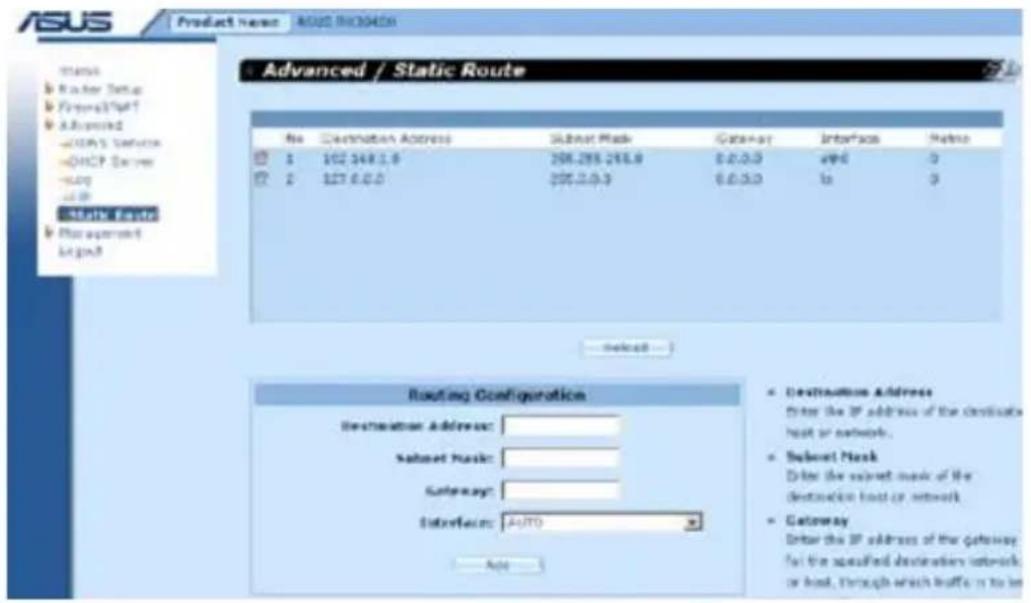Select the highlighted Static Route item
The width and height of the screenshot is (1031, 603).
click(x=108, y=214)
